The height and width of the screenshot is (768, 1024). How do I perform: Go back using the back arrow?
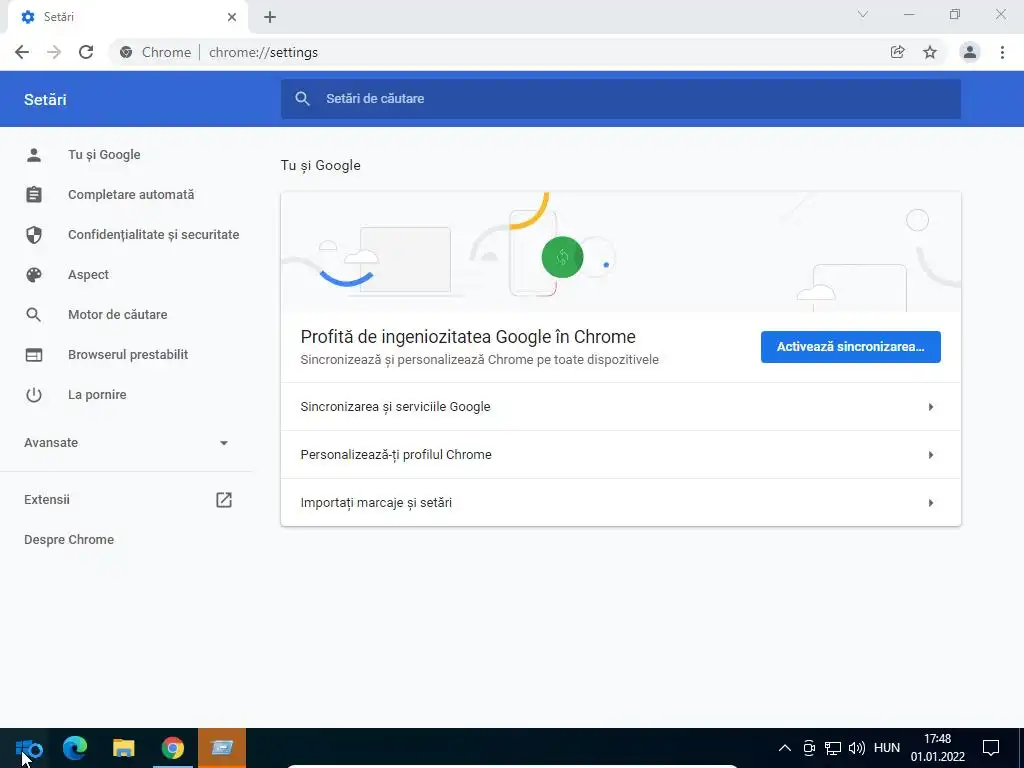pos(22,52)
